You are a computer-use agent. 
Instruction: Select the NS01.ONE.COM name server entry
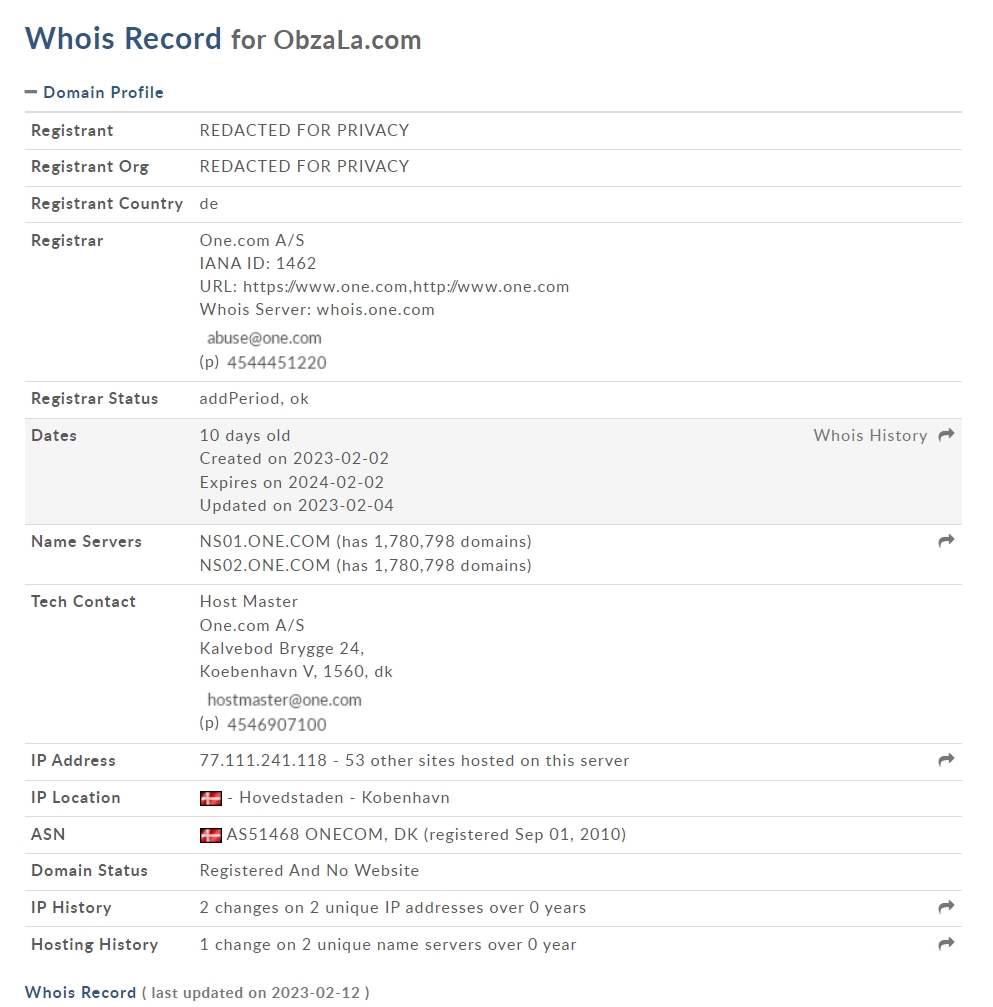click(x=265, y=541)
